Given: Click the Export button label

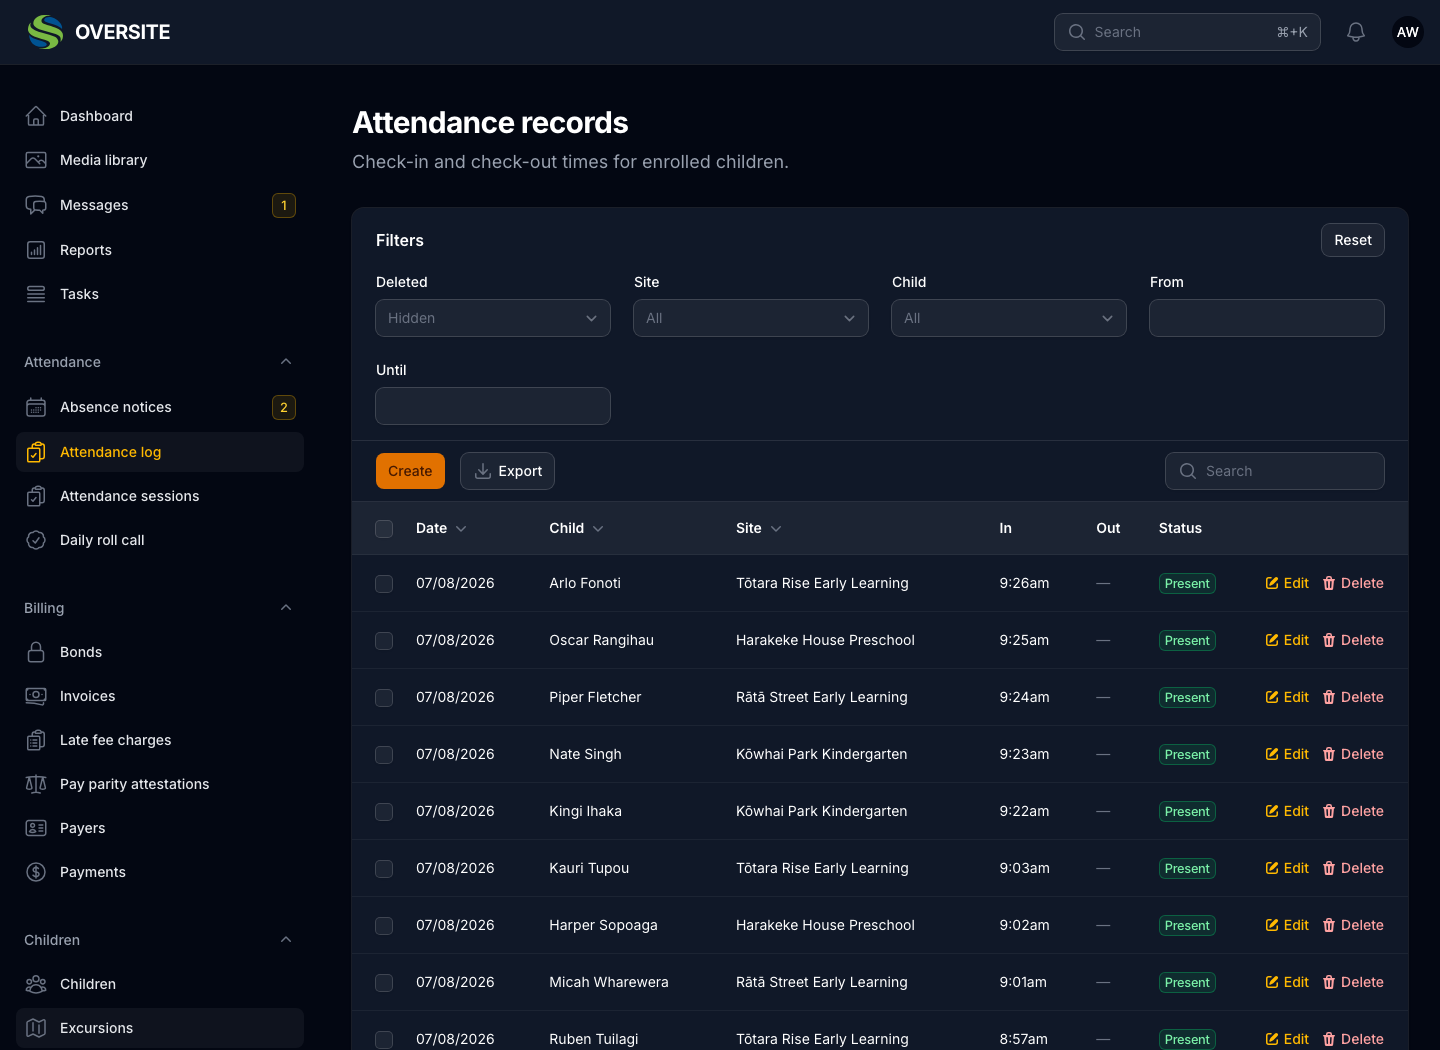Looking at the screenshot, I should [520, 471].
